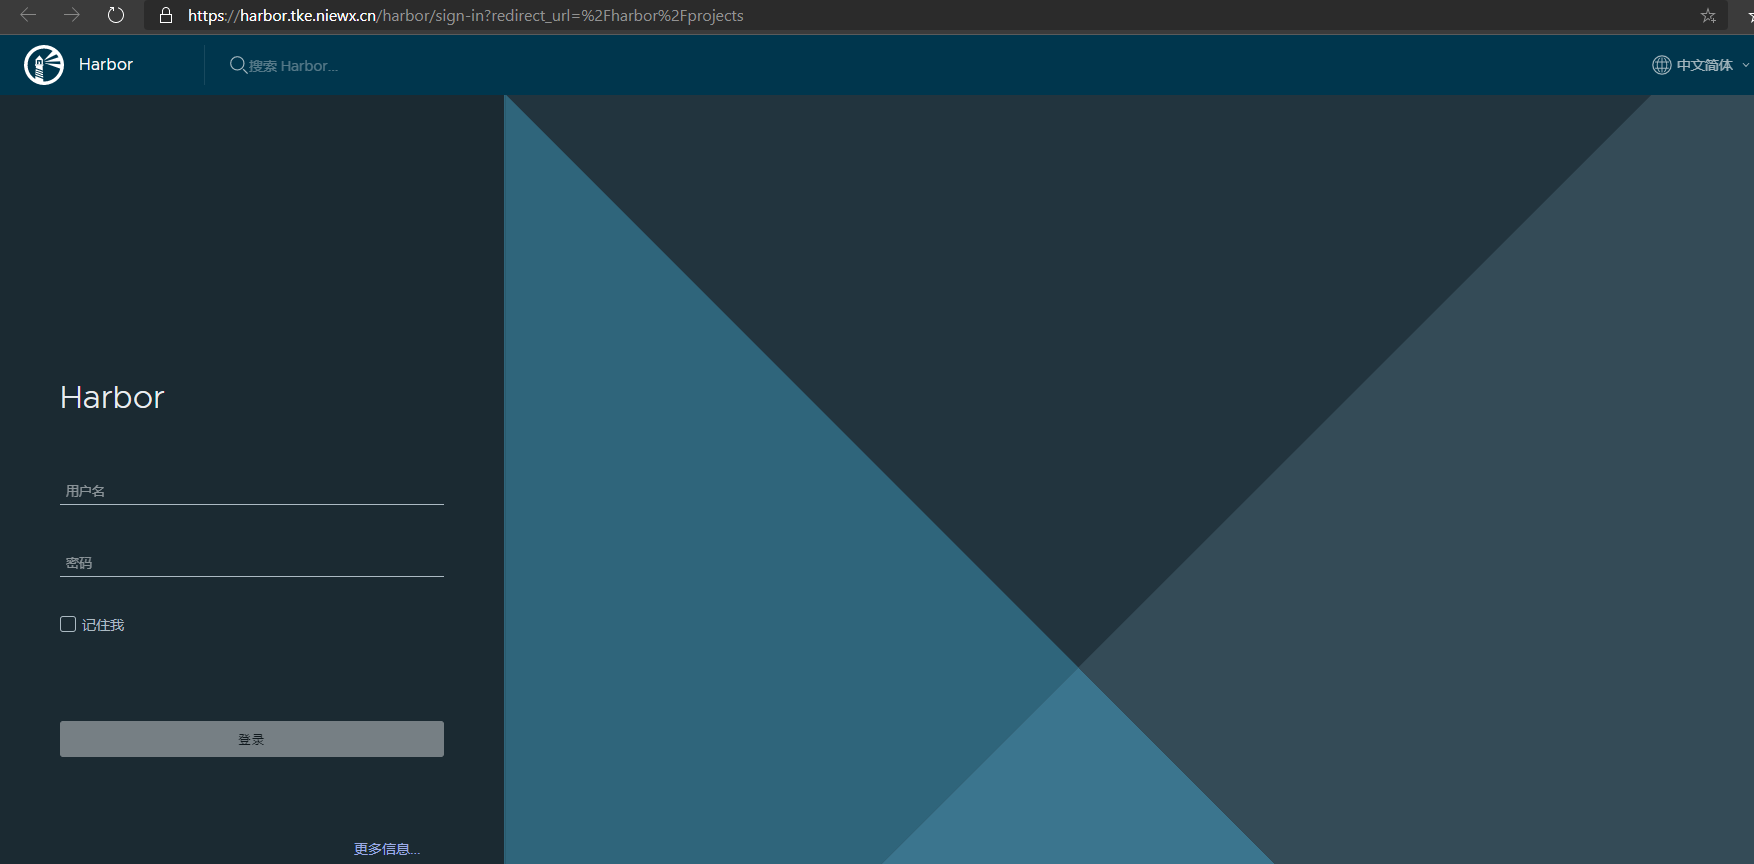
Task: Click the Harbor name in the header
Action: pos(106,65)
